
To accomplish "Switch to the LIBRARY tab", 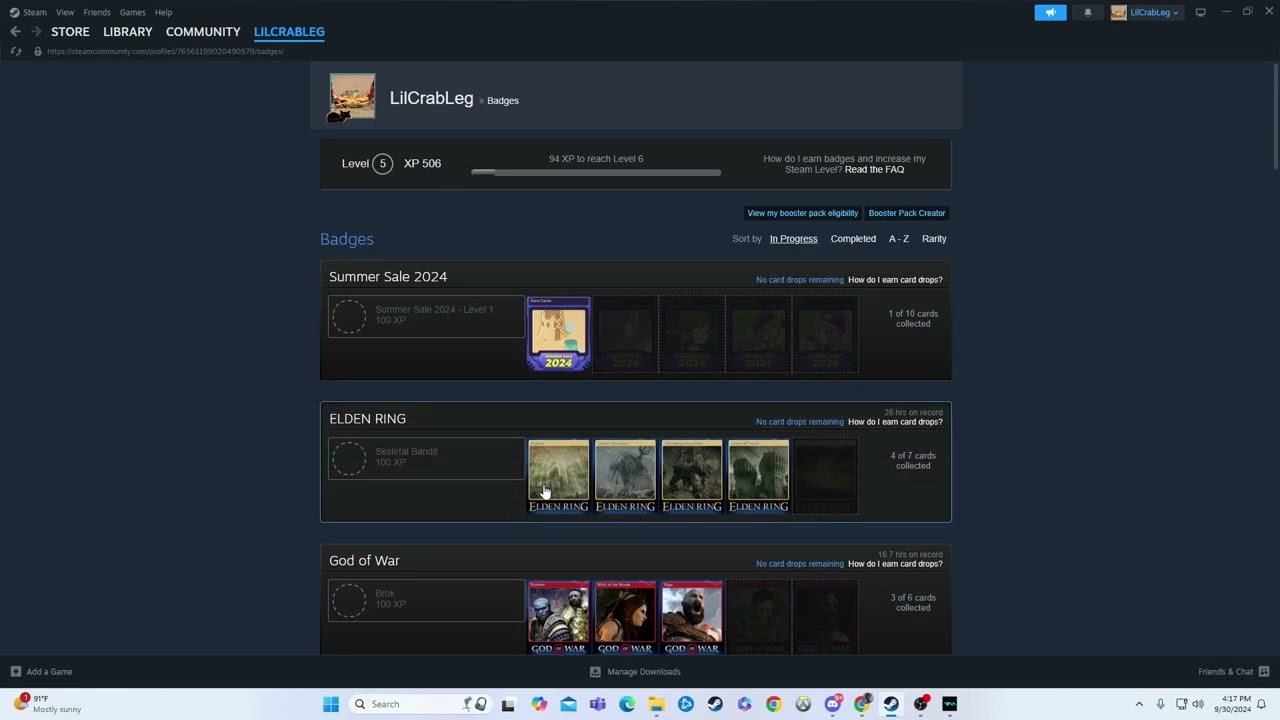I will click(128, 32).
